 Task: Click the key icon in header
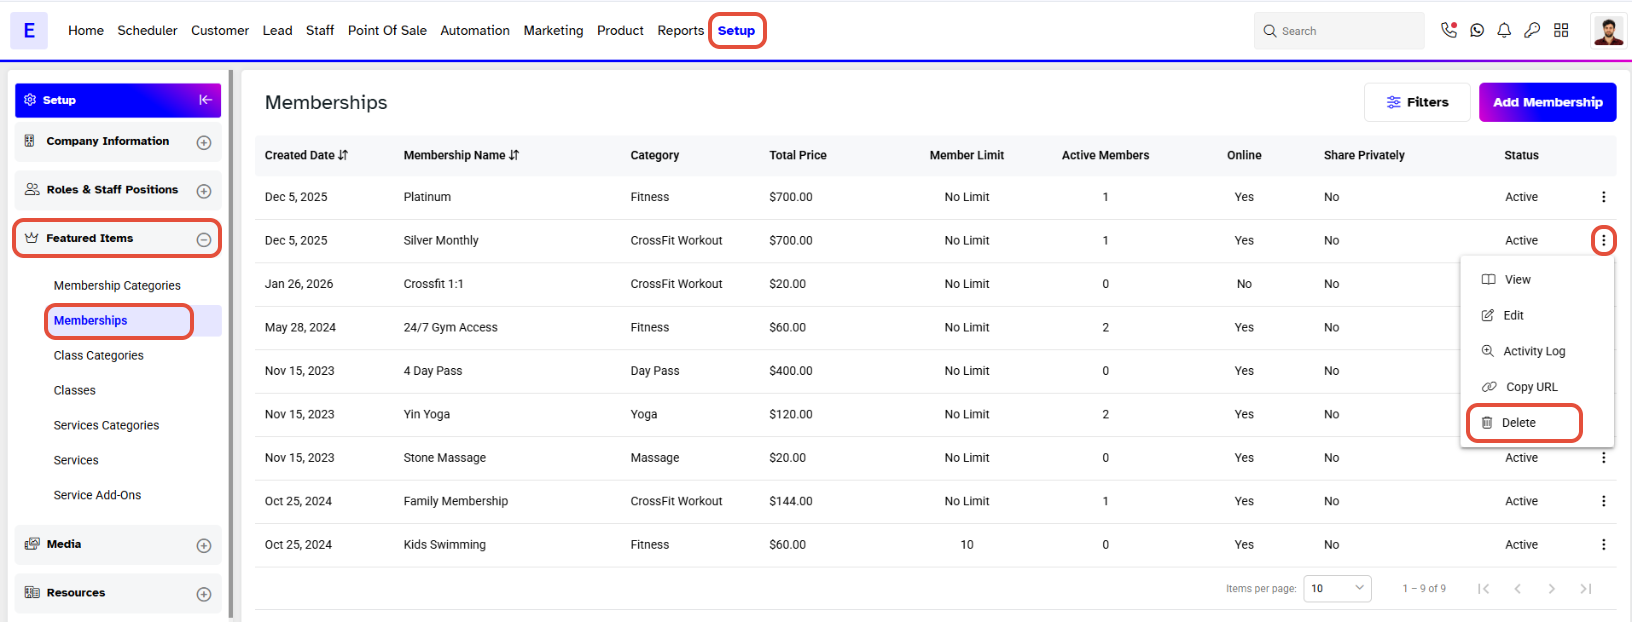[x=1532, y=31]
